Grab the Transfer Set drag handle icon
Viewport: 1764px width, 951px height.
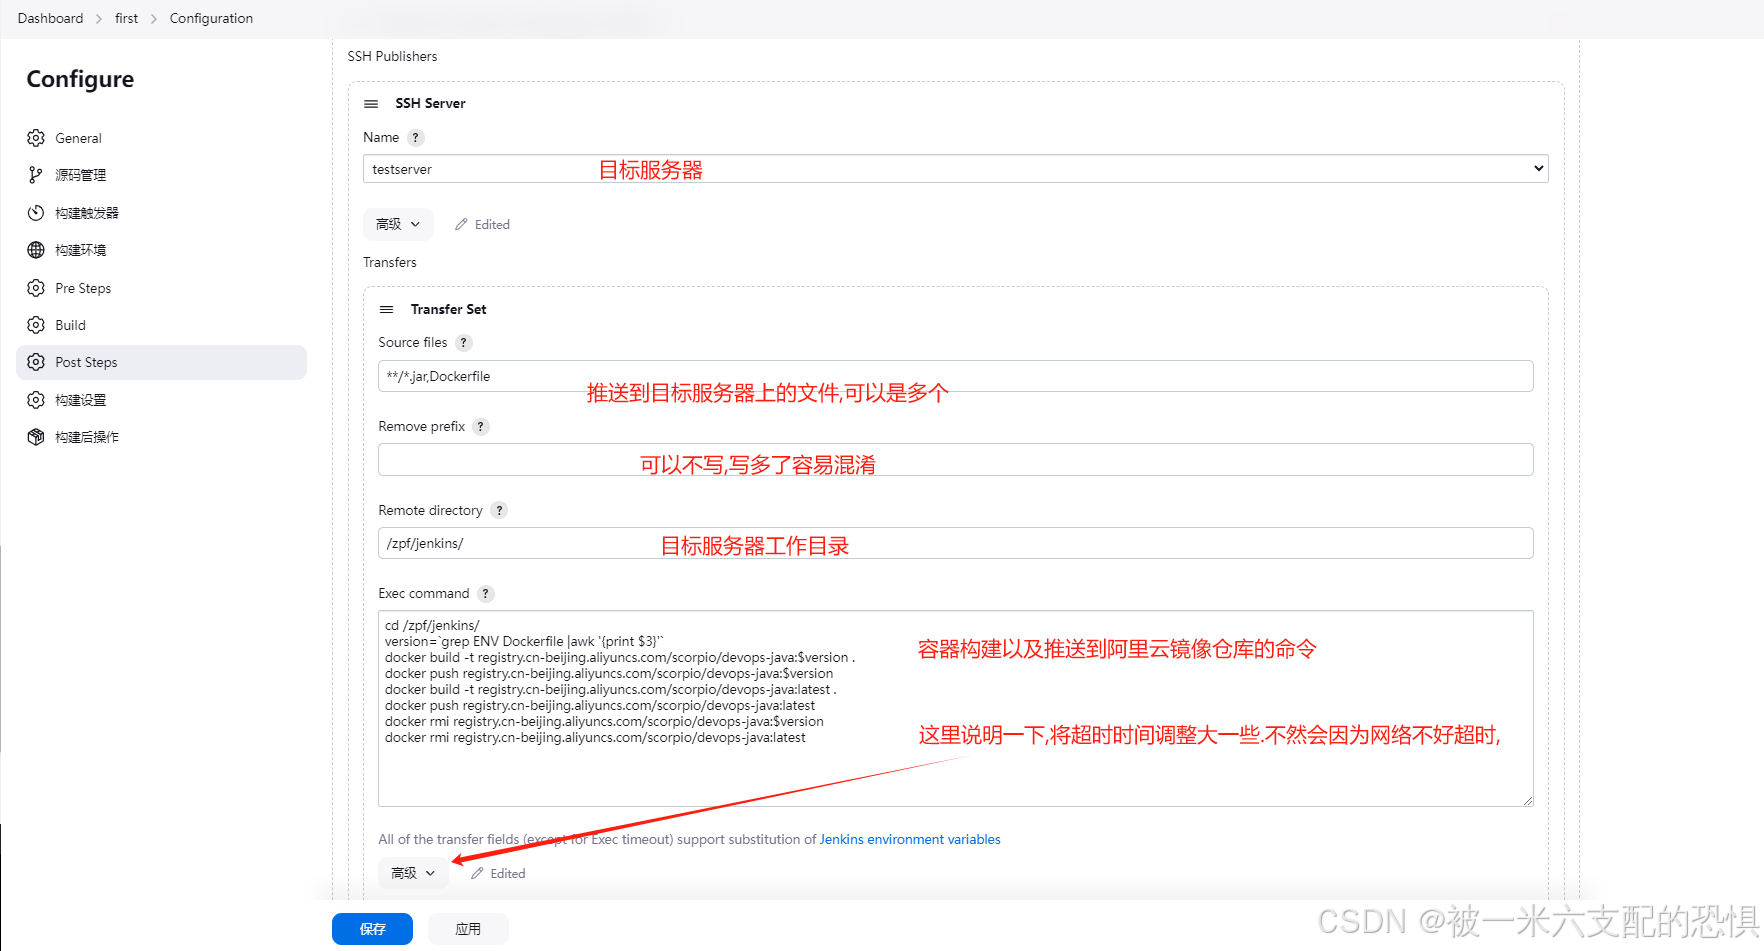(386, 310)
